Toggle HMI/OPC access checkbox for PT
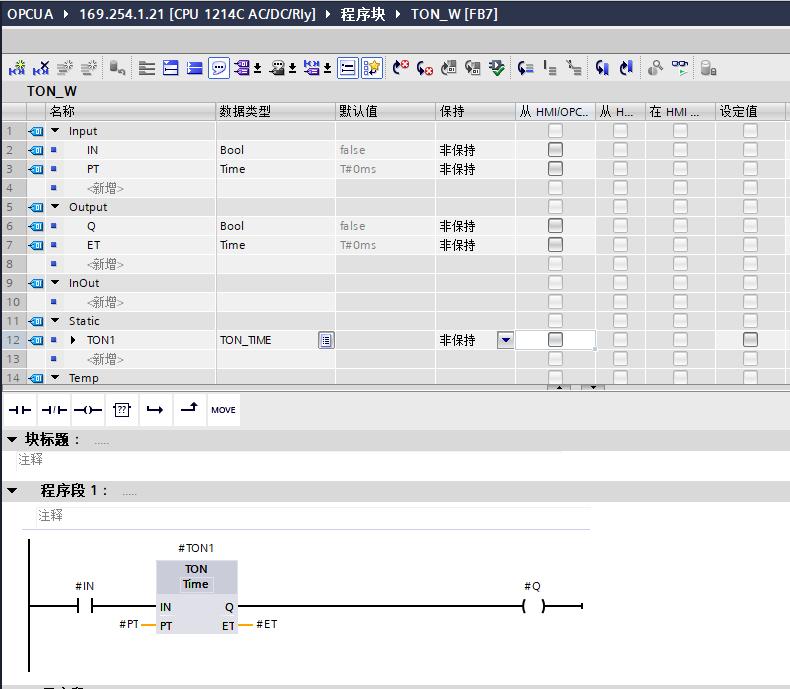Viewport: 790px width, 689px height. coord(555,169)
